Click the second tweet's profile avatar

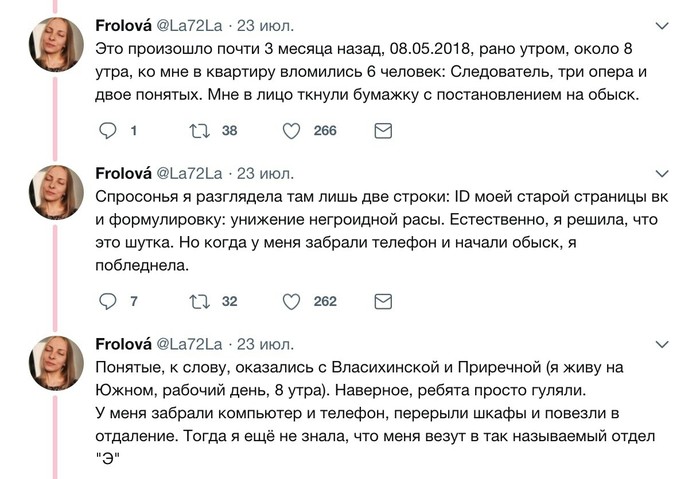56,192
